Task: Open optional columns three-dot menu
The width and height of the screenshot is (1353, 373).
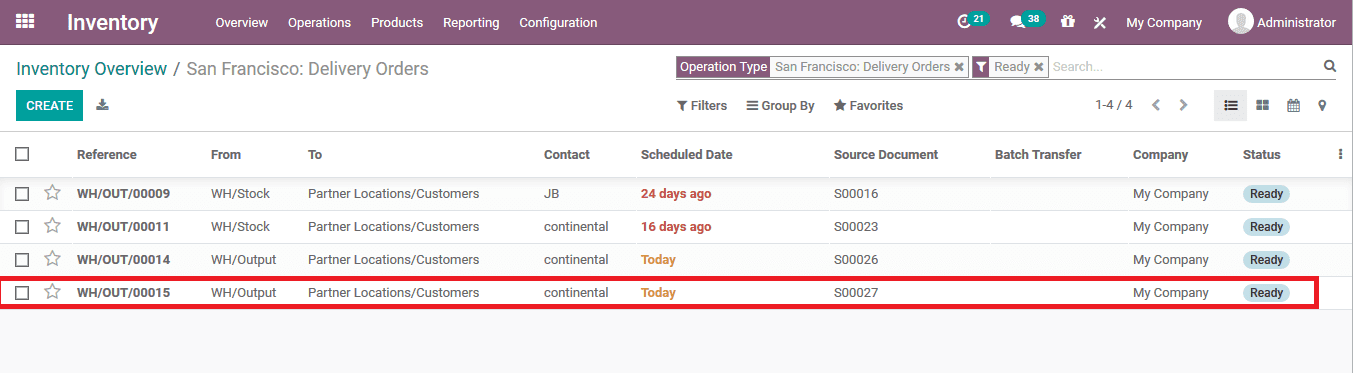Action: [1340, 154]
